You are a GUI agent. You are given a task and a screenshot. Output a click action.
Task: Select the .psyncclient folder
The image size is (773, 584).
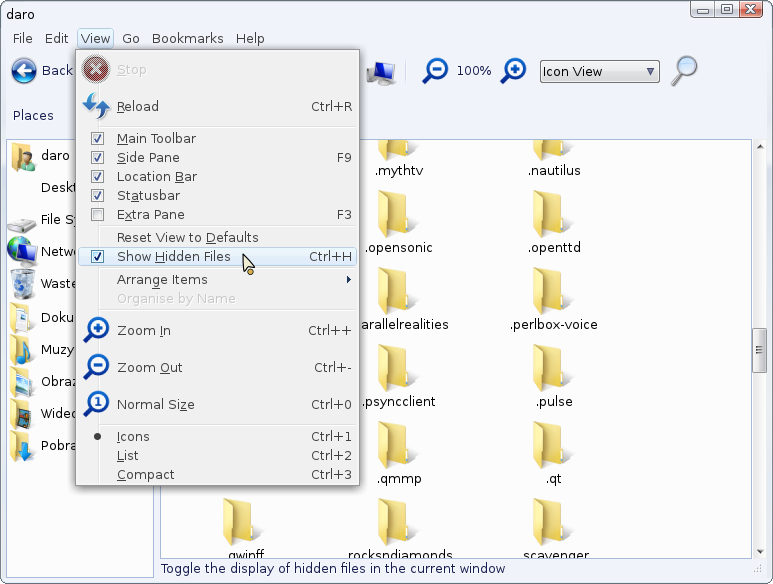pos(398,377)
